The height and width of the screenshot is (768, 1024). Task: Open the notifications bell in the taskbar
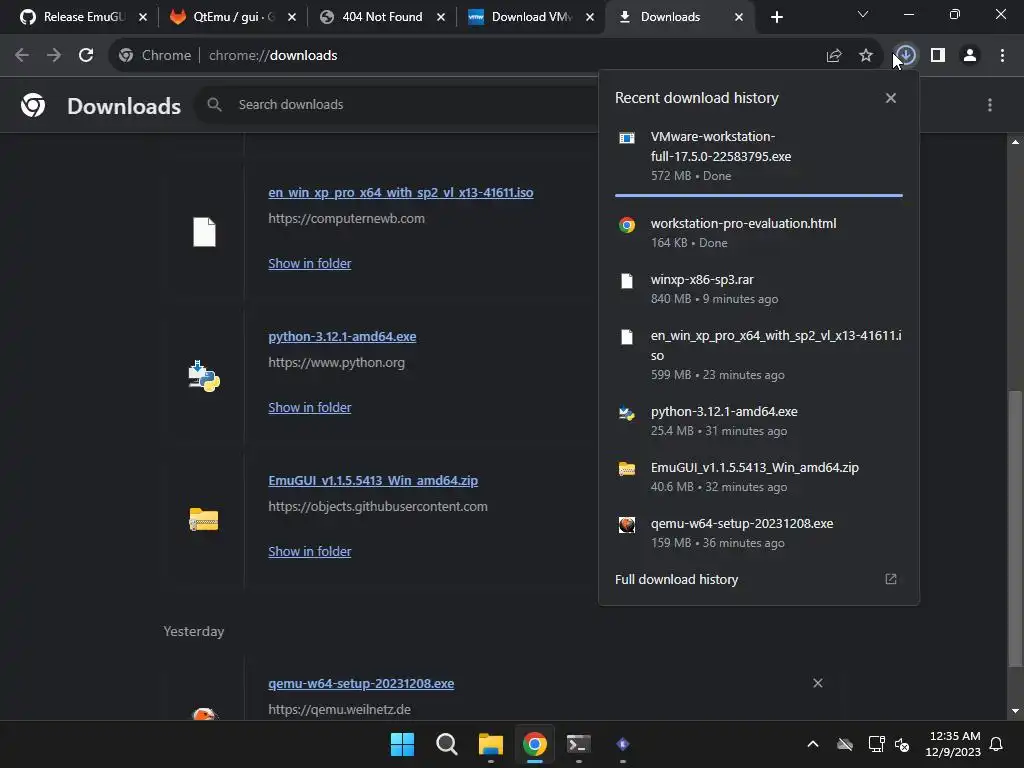997,744
